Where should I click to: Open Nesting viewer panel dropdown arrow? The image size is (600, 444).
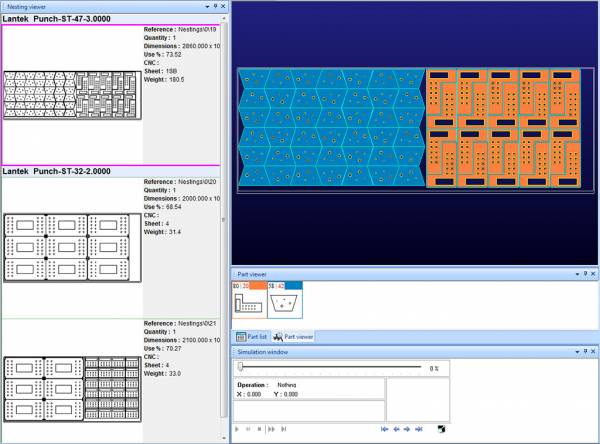click(205, 6)
